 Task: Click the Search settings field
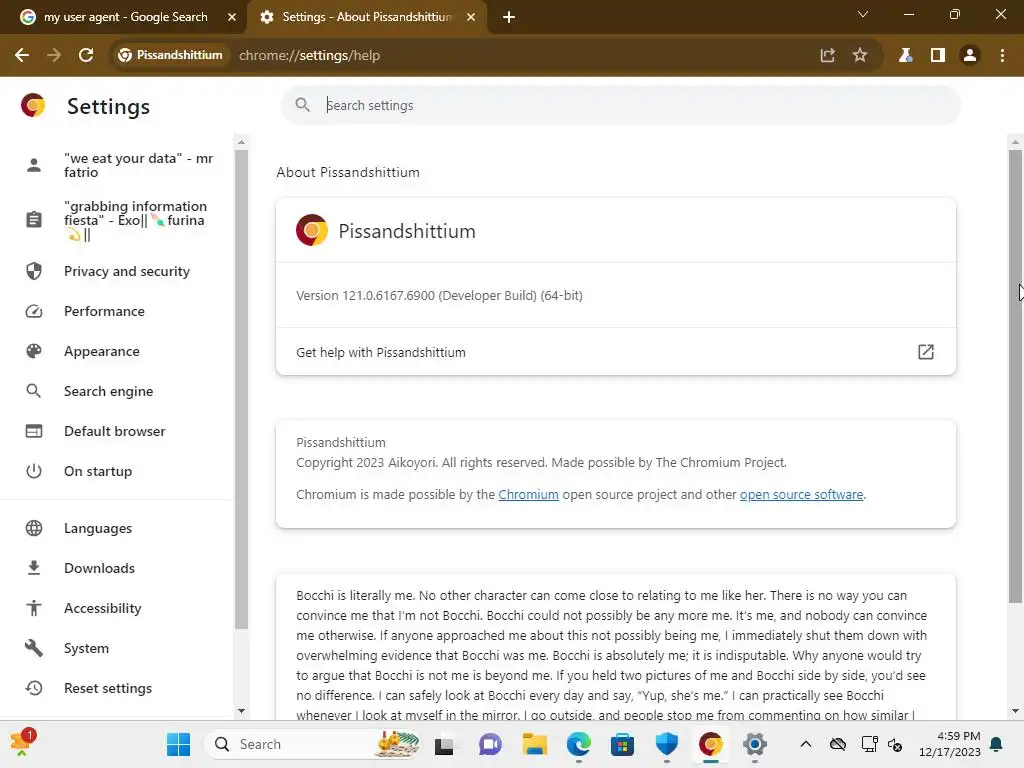(x=620, y=105)
